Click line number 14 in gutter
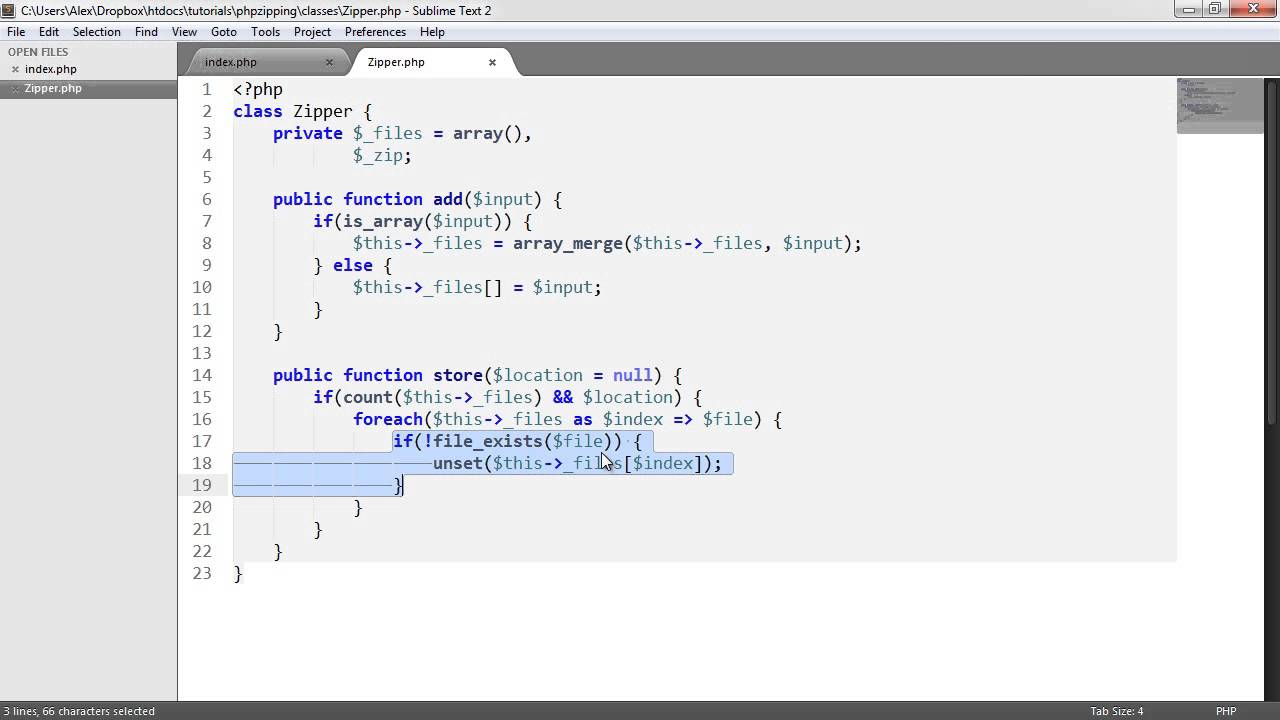Image resolution: width=1280 pixels, height=720 pixels. (202, 375)
